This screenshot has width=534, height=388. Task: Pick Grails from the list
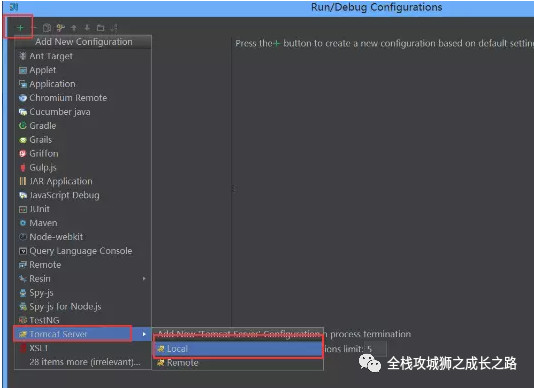click(83, 140)
